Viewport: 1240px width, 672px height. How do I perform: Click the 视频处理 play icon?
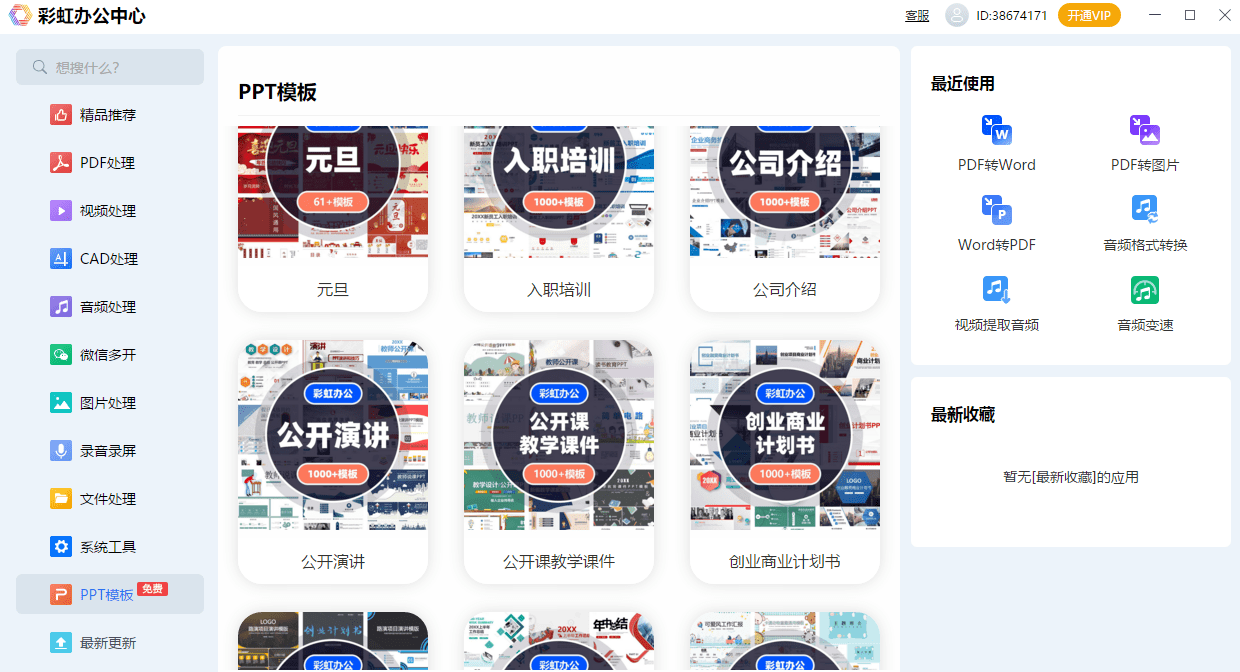click(x=61, y=211)
